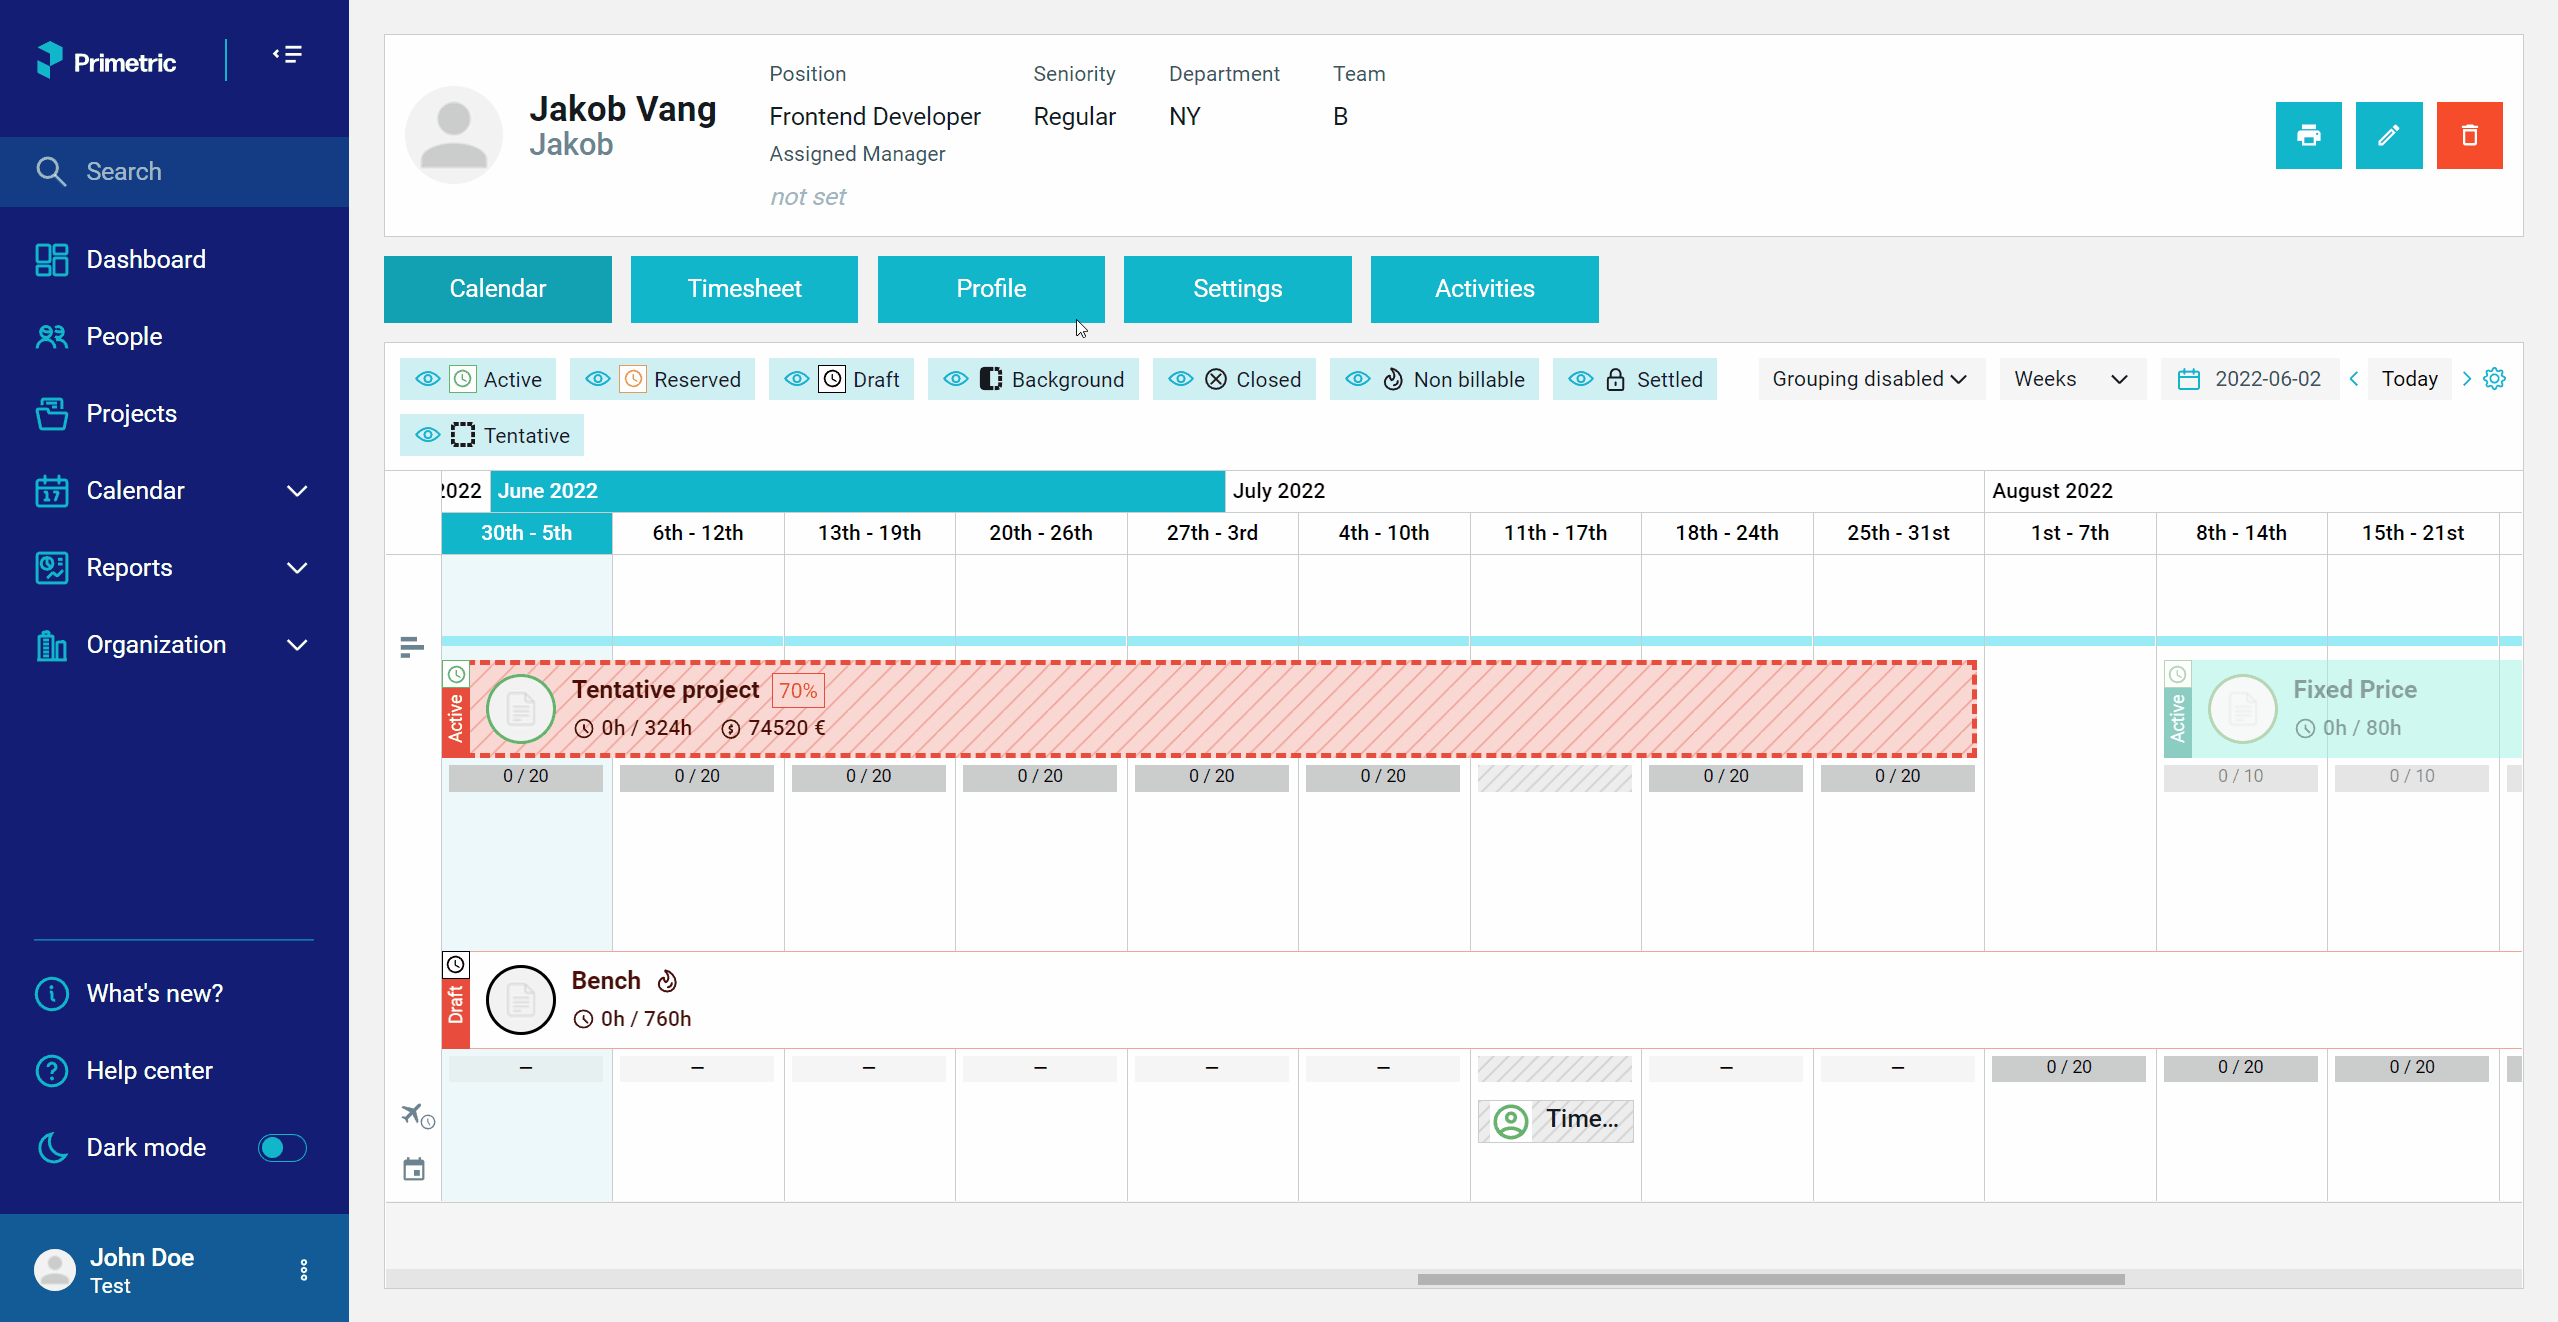The height and width of the screenshot is (1322, 2558).
Task: Click the red trash delete button
Action: pos(2469,135)
